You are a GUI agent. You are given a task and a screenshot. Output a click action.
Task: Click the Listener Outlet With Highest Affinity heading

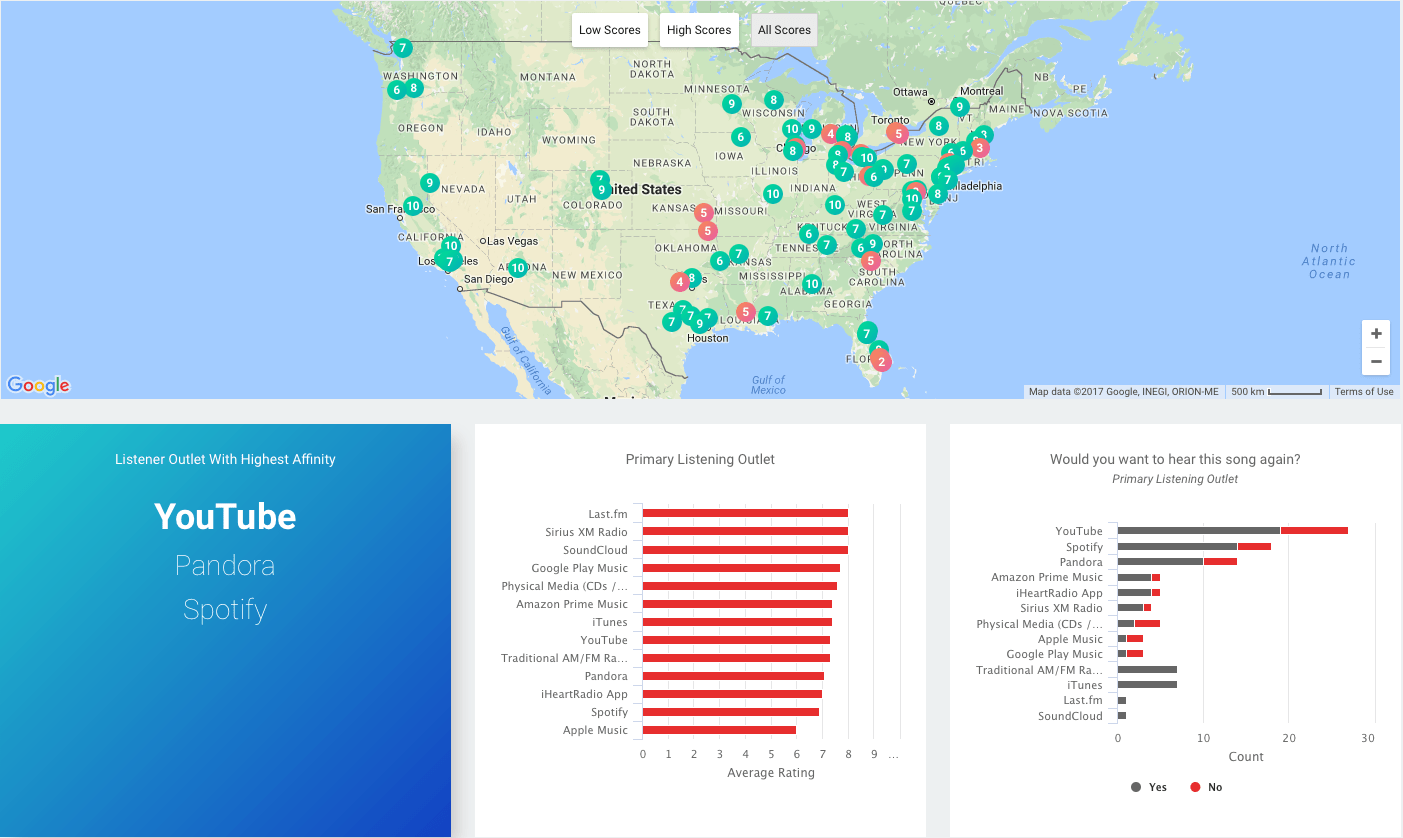pos(225,459)
